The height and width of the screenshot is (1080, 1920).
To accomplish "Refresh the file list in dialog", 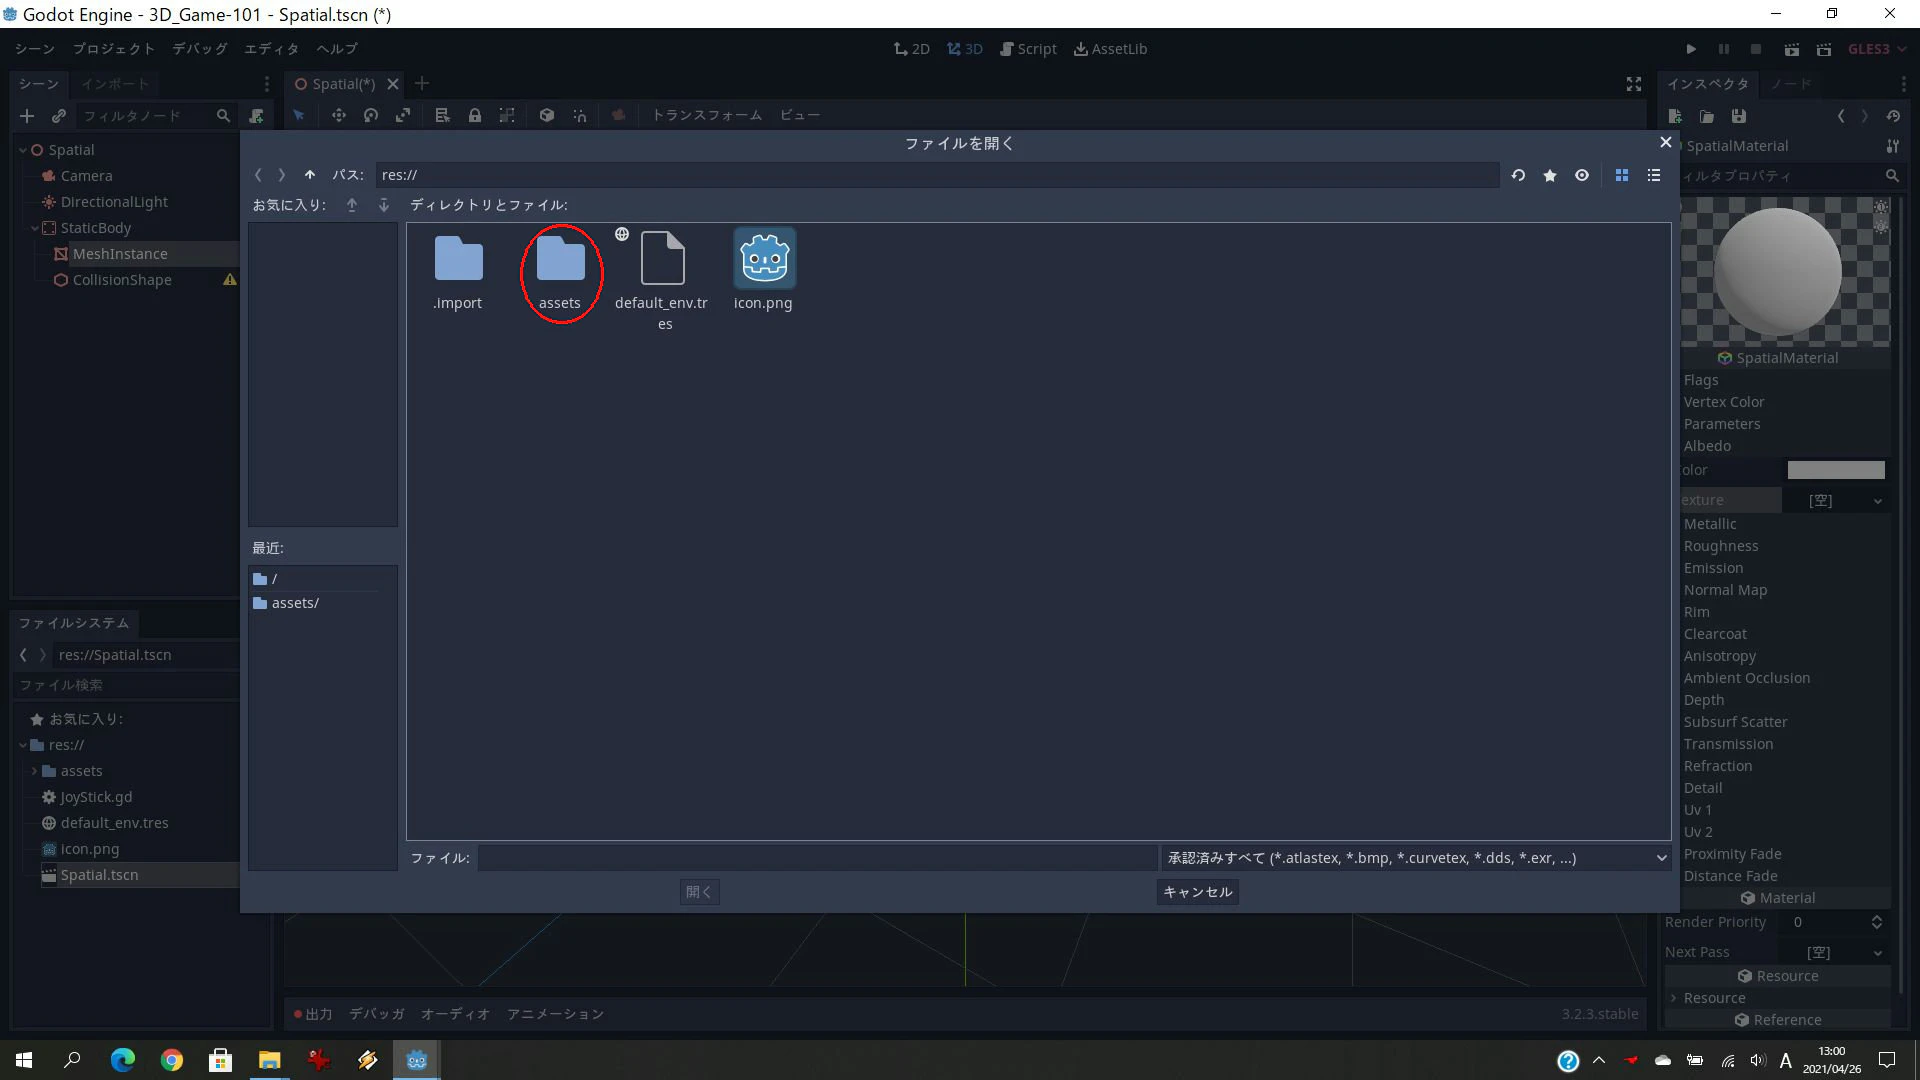I will point(1518,175).
